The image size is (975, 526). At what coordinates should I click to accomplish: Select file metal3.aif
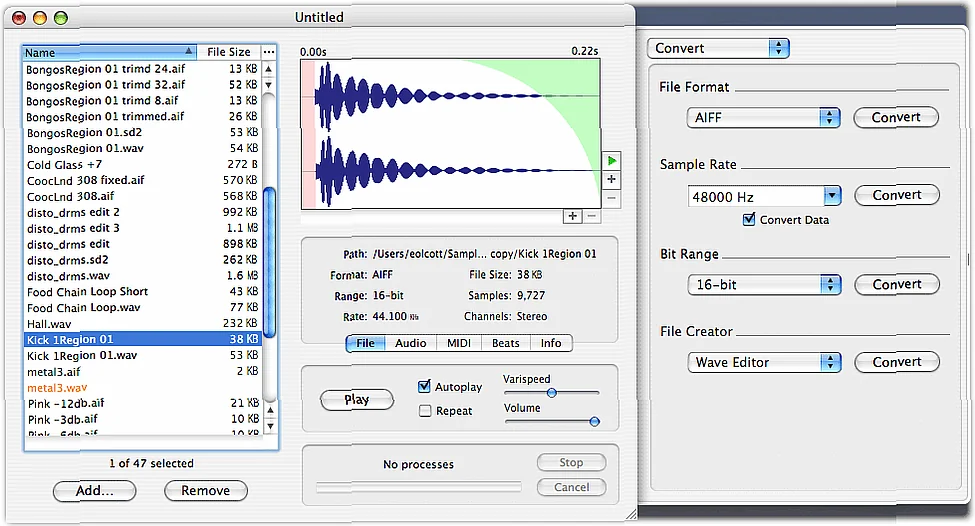point(142,372)
